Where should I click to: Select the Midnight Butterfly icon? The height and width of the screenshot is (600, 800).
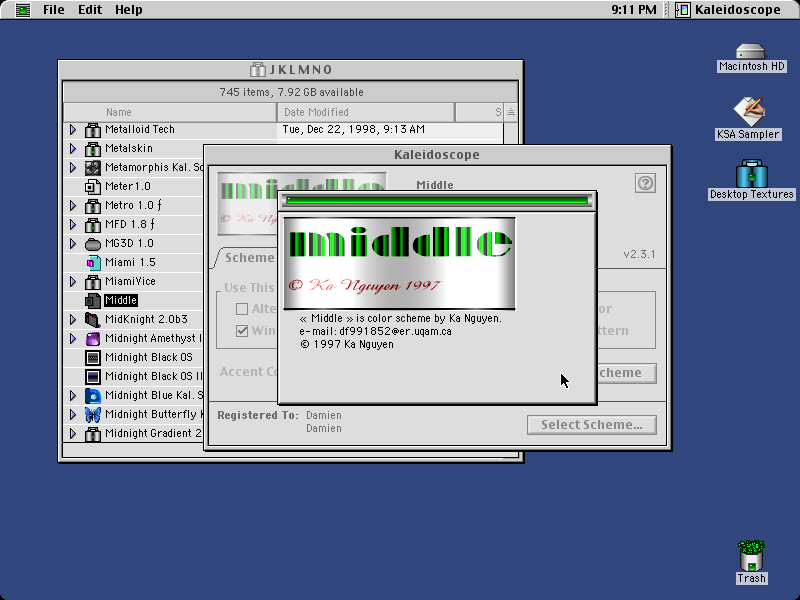click(x=92, y=414)
